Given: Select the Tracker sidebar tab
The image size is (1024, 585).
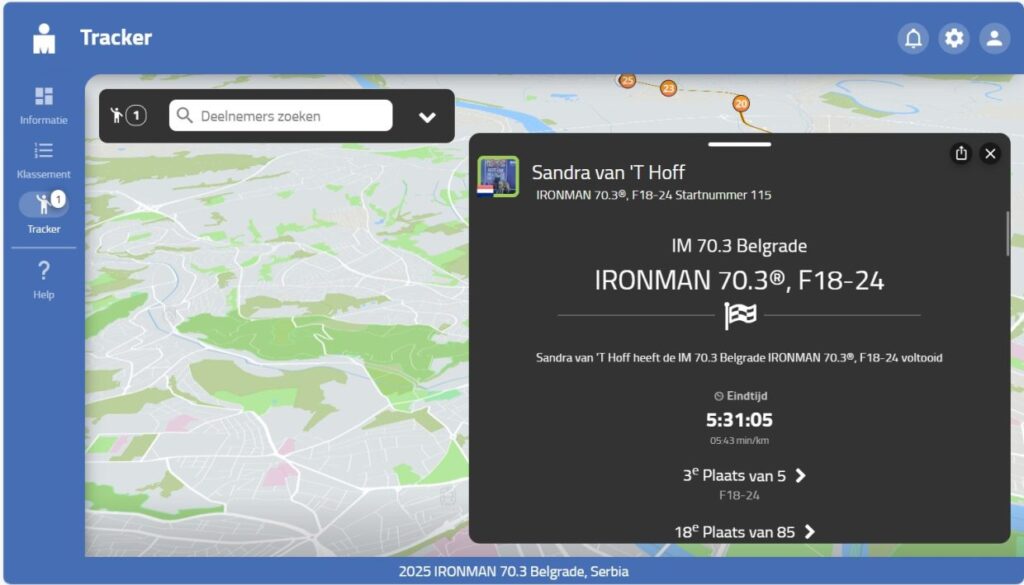Looking at the screenshot, I should (x=44, y=212).
